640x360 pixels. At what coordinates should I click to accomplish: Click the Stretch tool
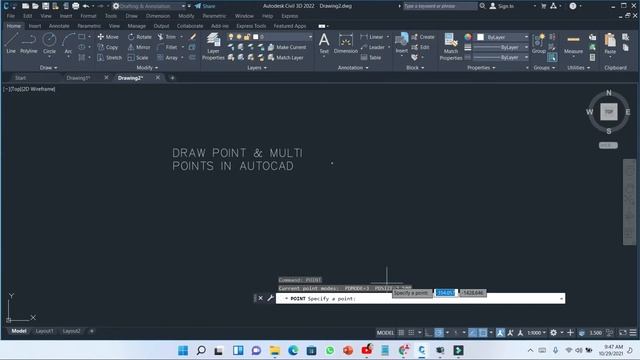[109, 58]
